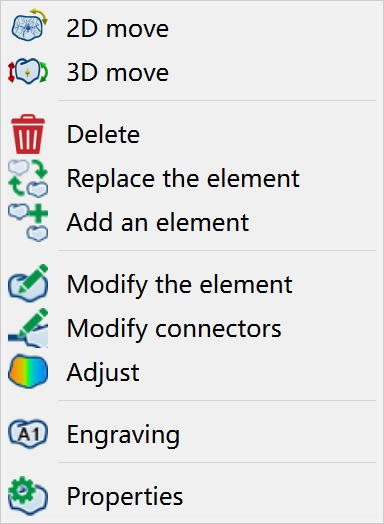Click the A1 Engraving icon

(x=28, y=433)
